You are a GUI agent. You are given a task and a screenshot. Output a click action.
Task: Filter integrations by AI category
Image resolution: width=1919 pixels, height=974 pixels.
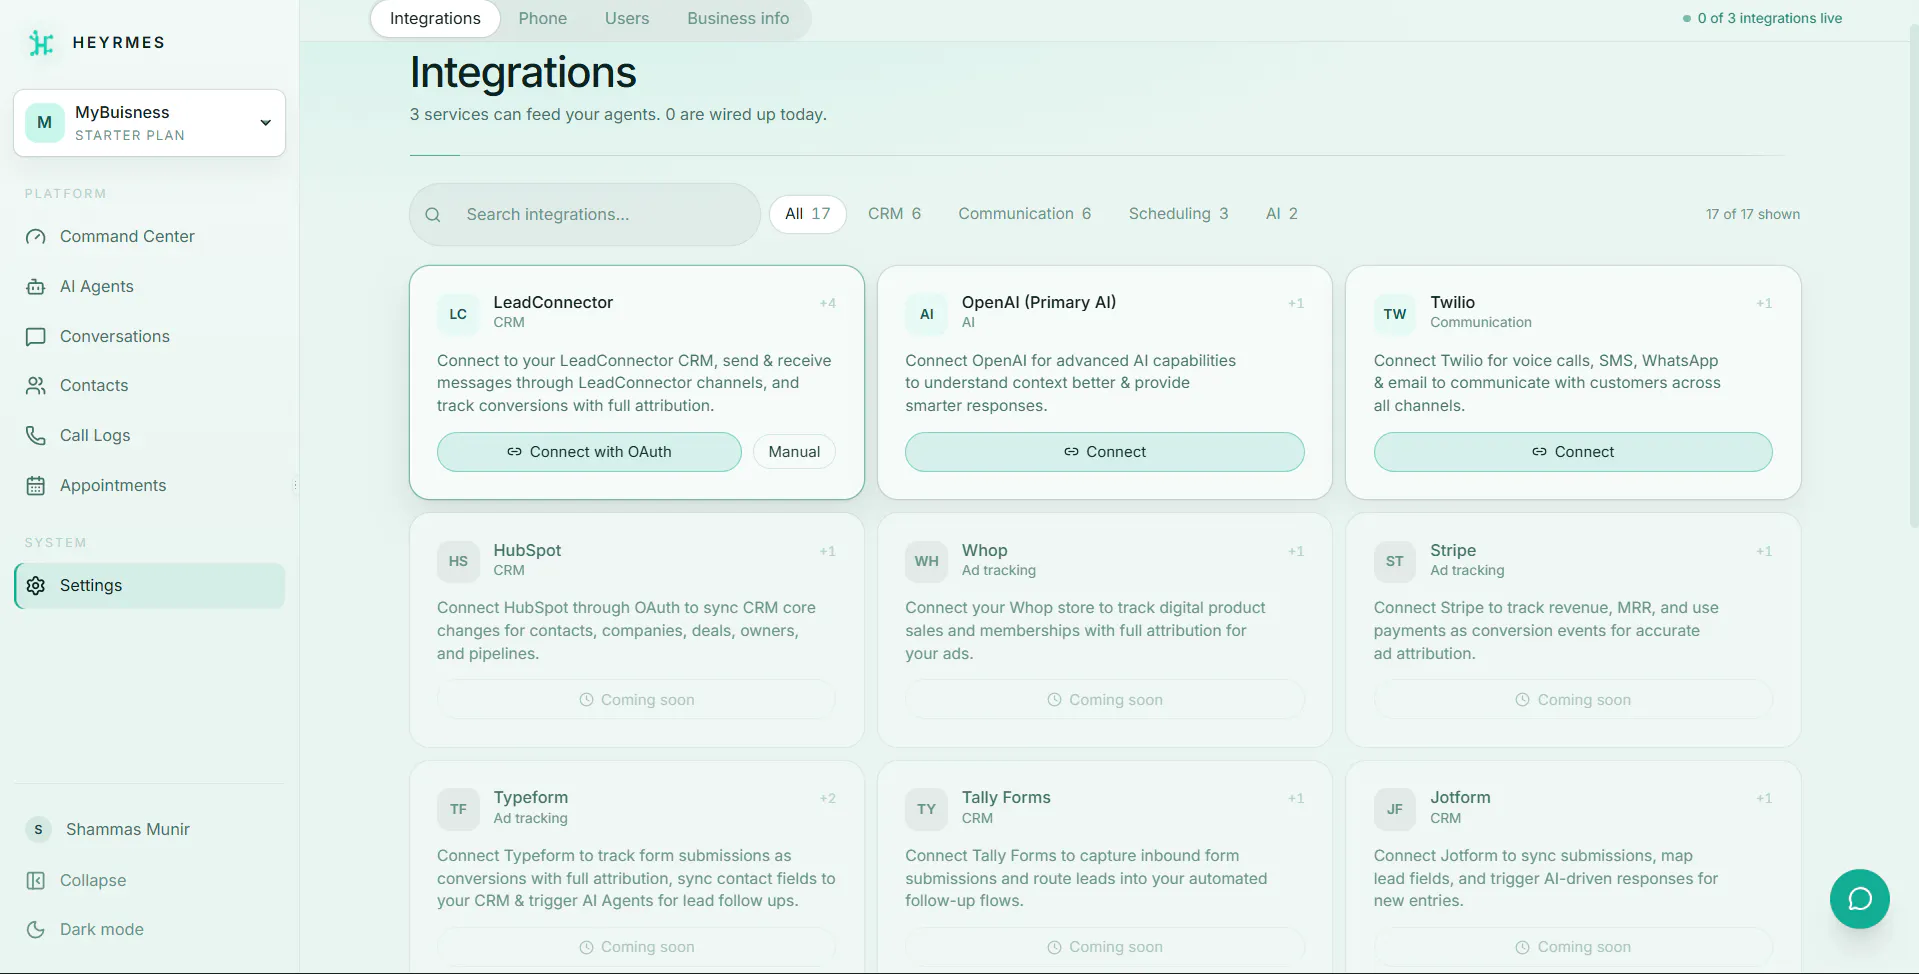click(x=1282, y=214)
